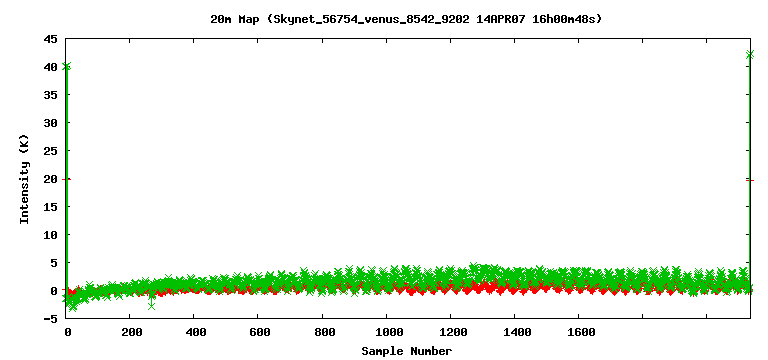
Task: Click the y-axis tick label 45
Action: (50, 39)
